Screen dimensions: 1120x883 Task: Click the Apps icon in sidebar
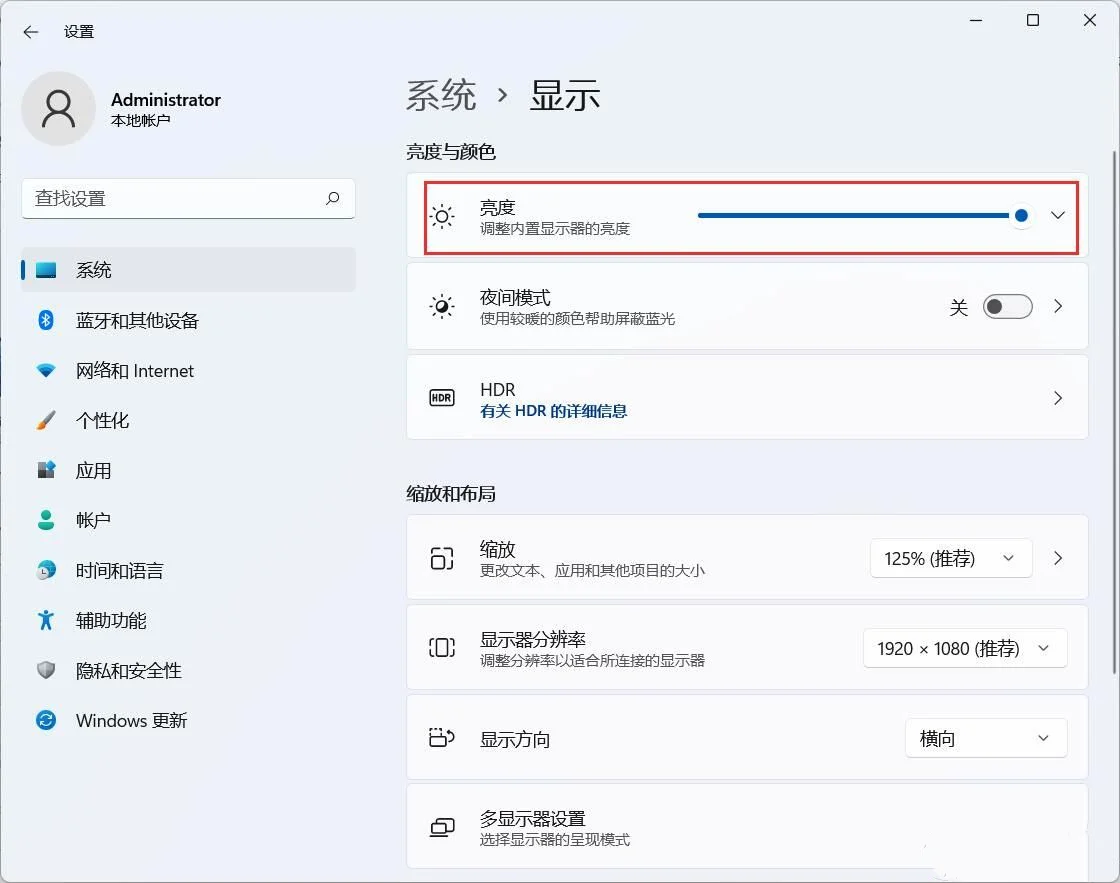(x=46, y=470)
